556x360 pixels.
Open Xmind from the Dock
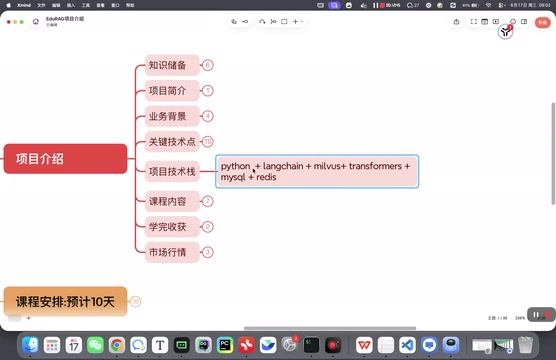246,345
